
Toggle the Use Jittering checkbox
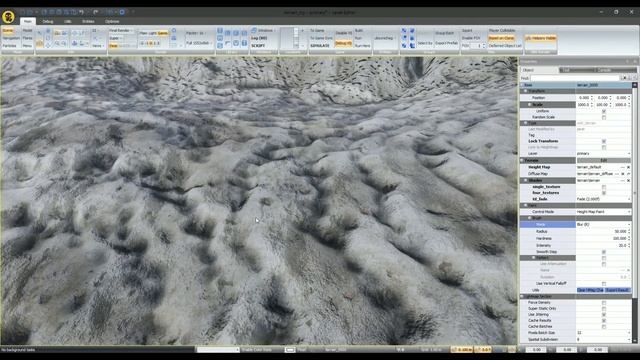point(604,315)
